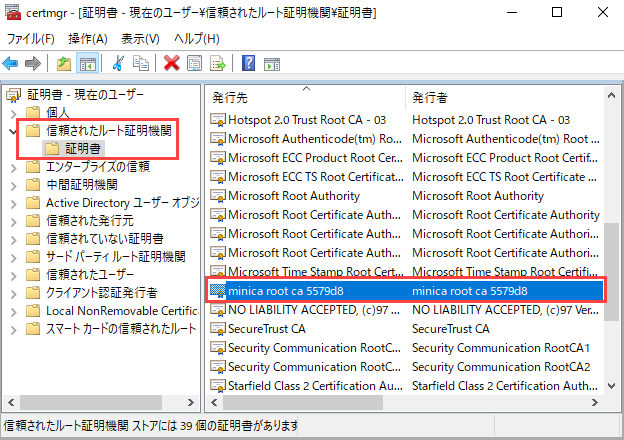This screenshot has width=624, height=440.
Task: Click Hotspot 2.0 Trust Root certificate icon
Action: coord(218,120)
